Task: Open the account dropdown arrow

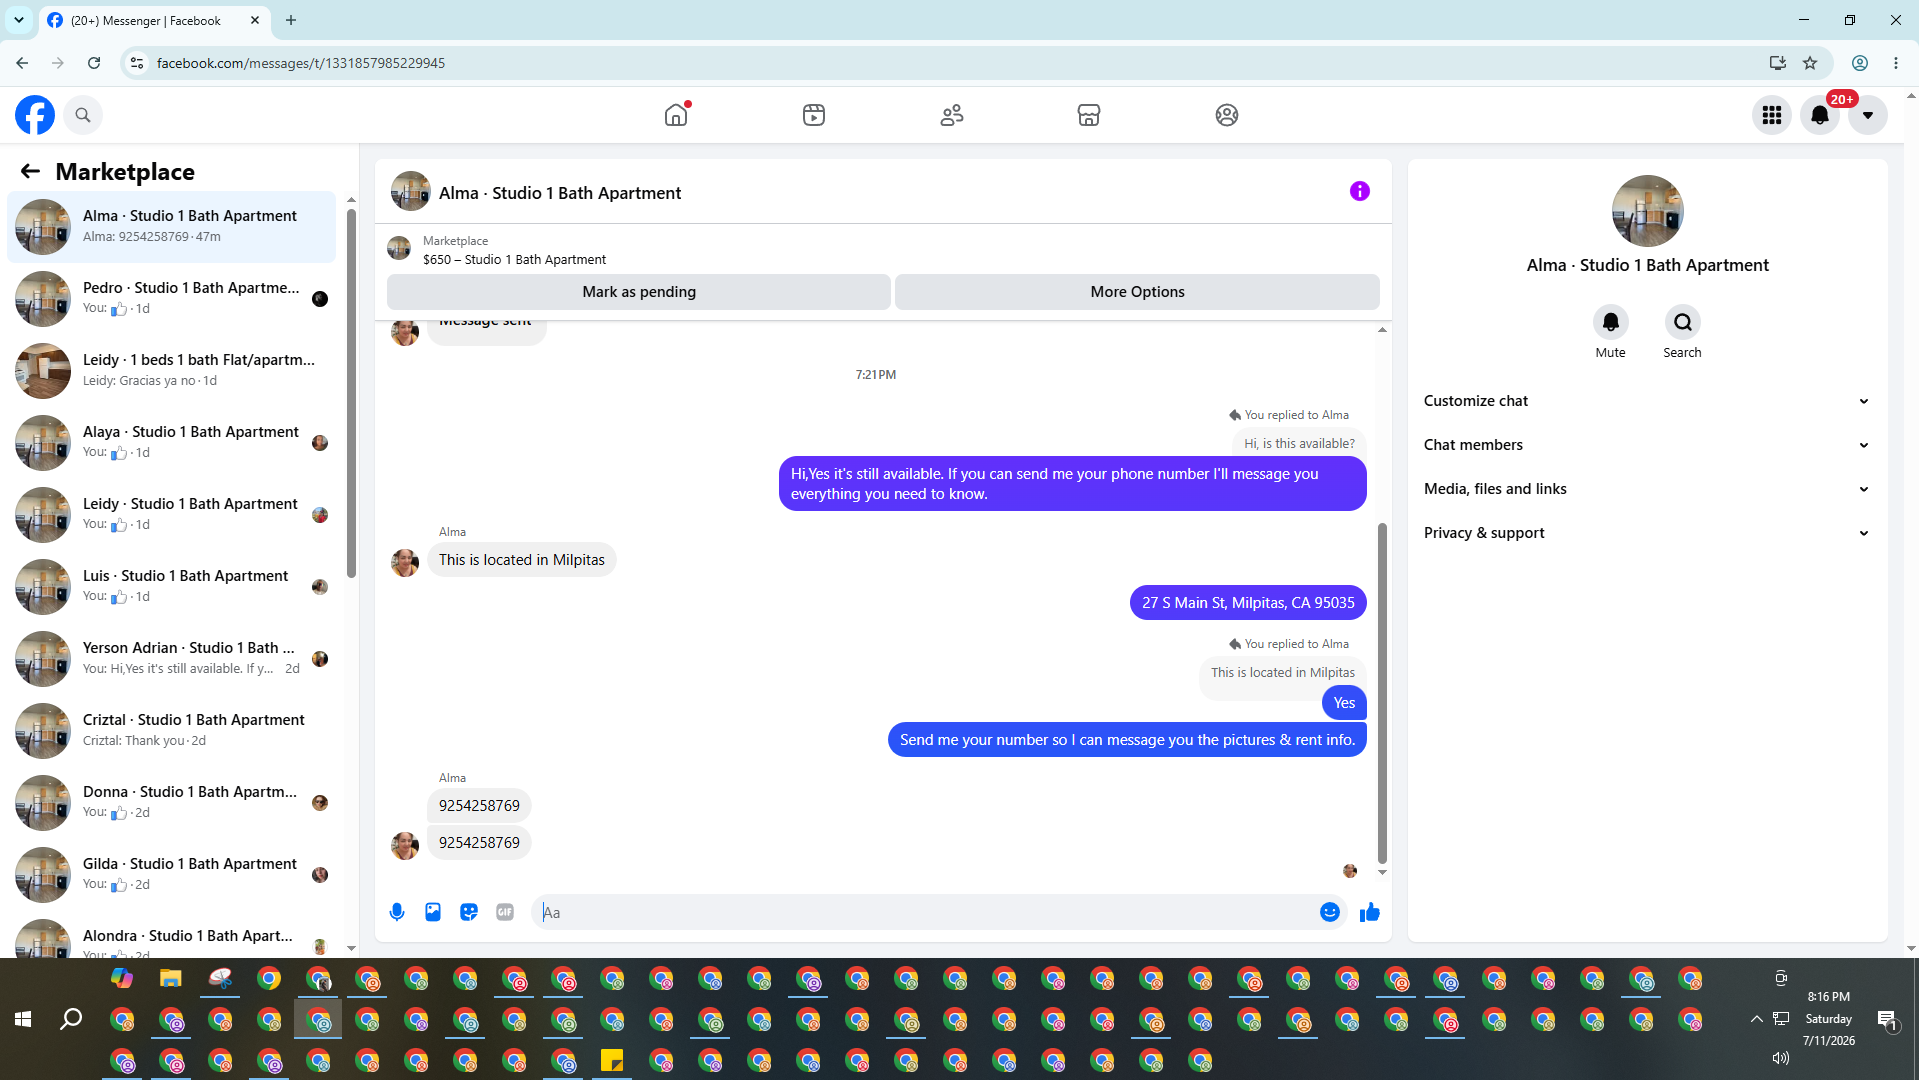Action: point(1868,115)
